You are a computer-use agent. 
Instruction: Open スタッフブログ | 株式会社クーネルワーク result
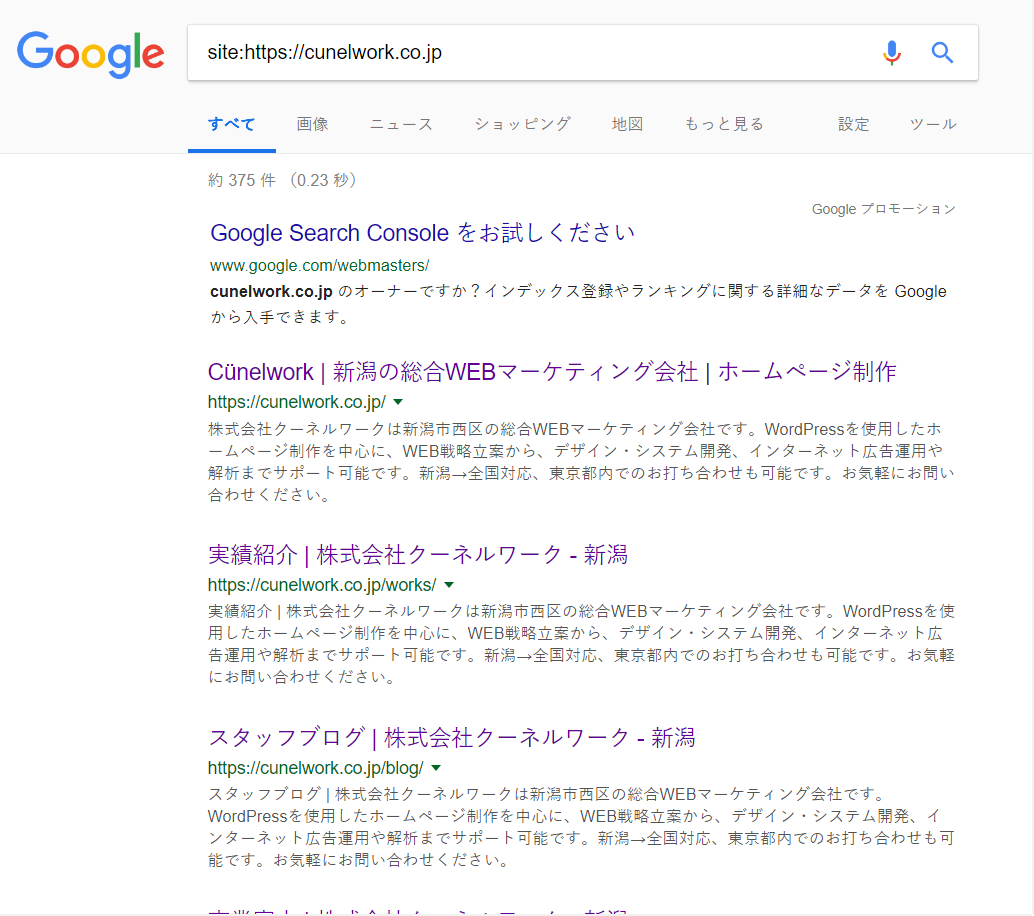[x=452, y=737]
